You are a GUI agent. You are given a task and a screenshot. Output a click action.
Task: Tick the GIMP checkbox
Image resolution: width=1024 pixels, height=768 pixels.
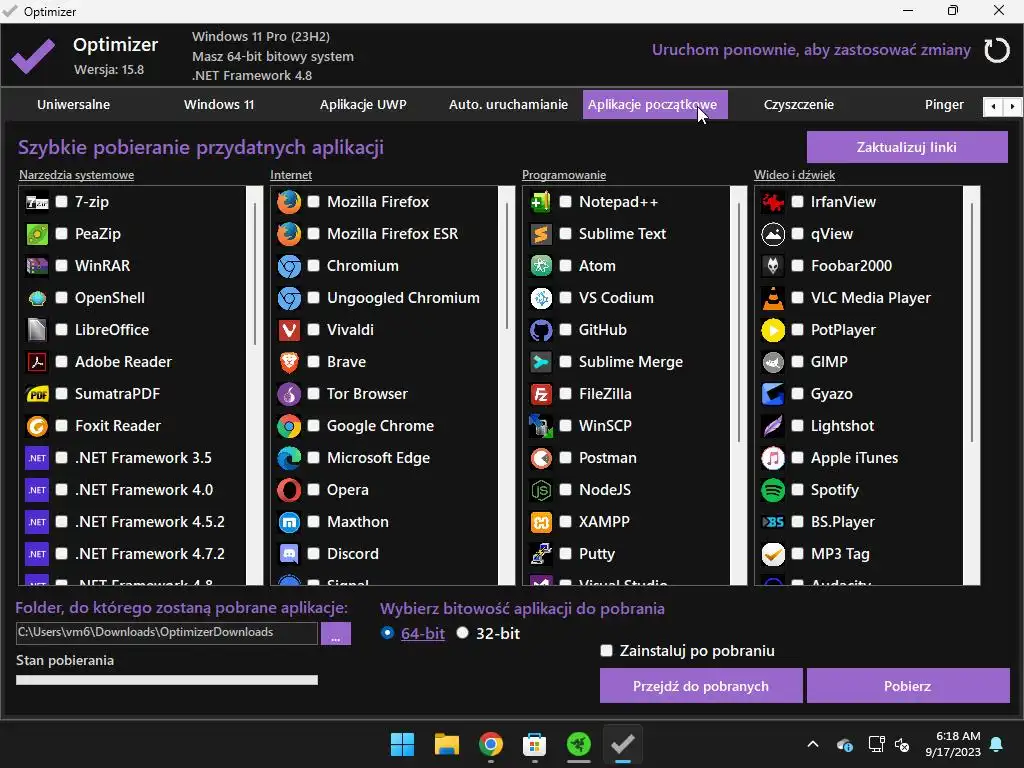797,361
